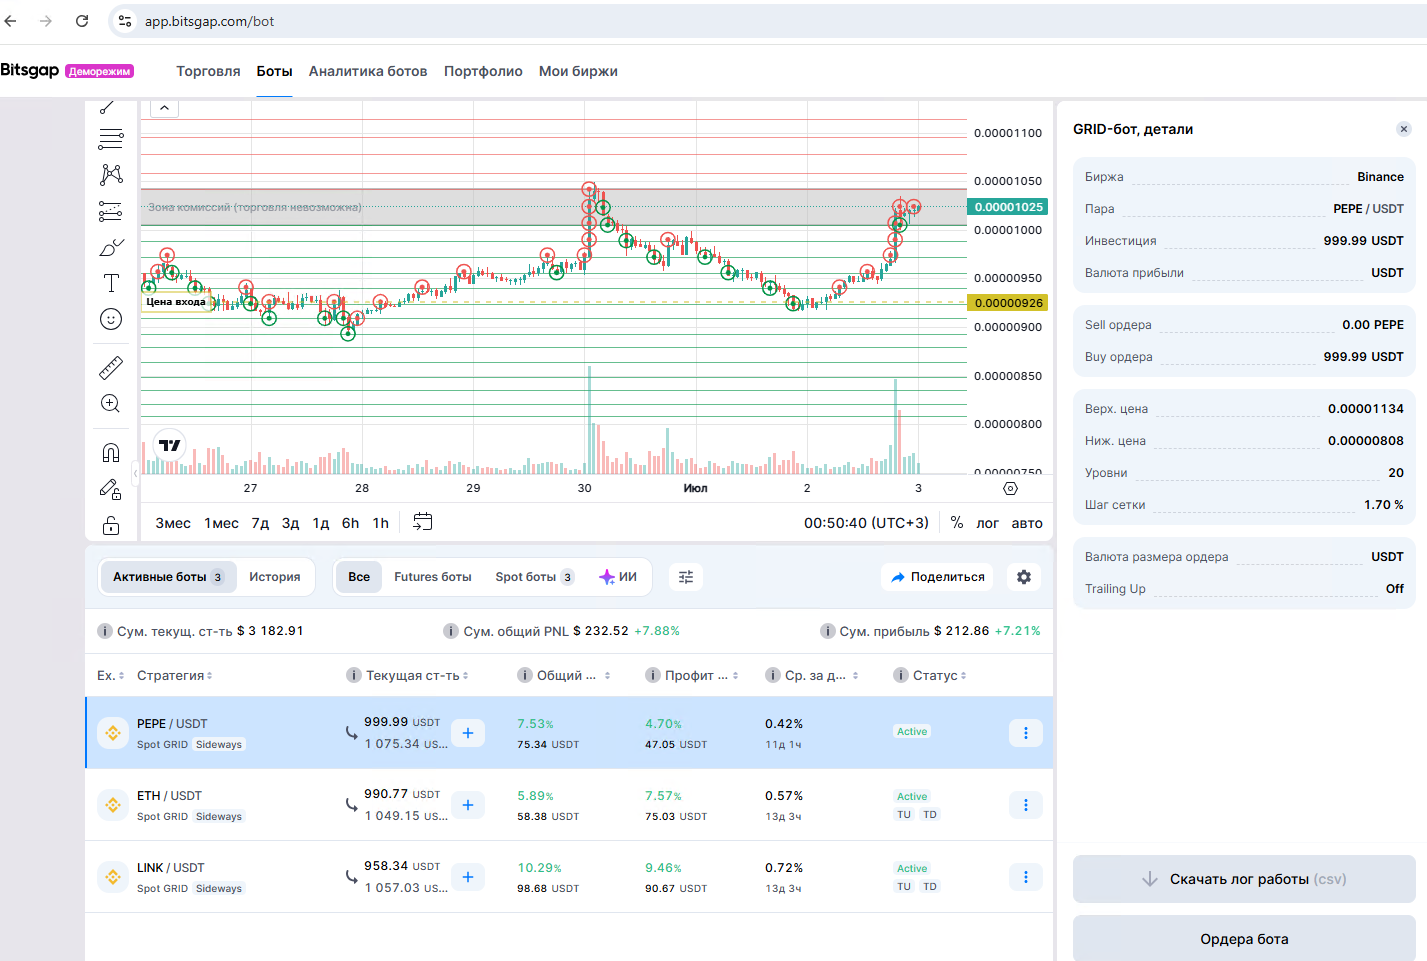Sort table by Текущая ст-ть column
This screenshot has width=1427, height=961.
coord(417,676)
